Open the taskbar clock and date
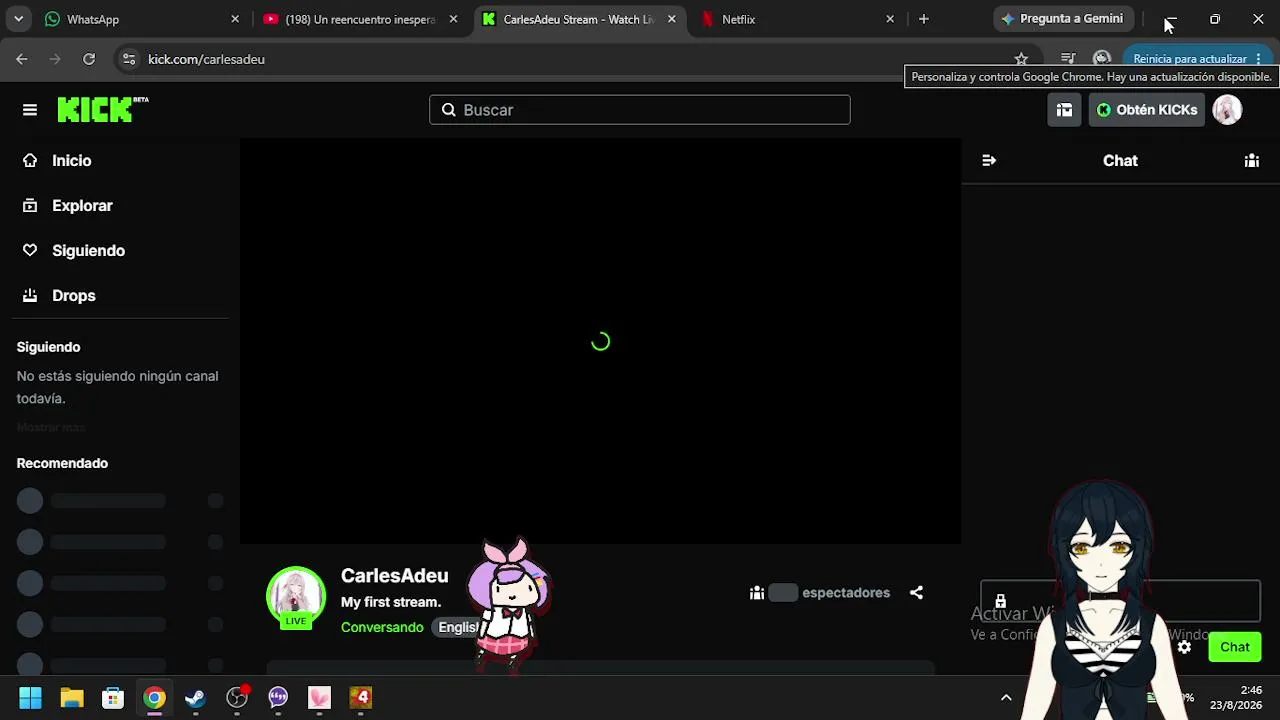 (x=1236, y=697)
